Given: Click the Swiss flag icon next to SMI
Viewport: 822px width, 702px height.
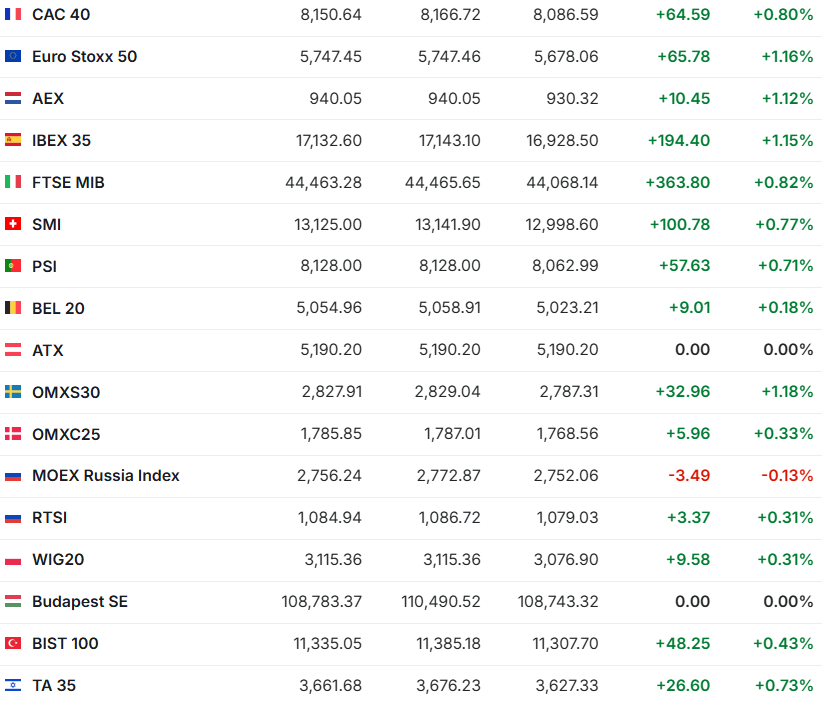Looking at the screenshot, I should (x=13, y=225).
